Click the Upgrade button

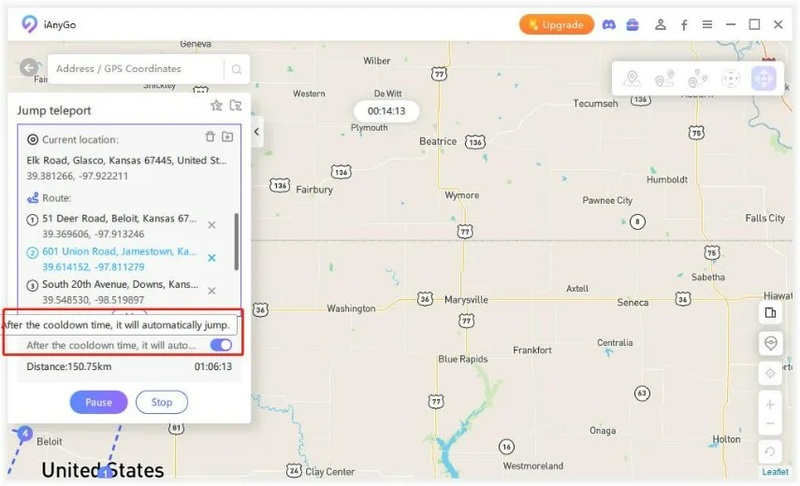coord(557,24)
